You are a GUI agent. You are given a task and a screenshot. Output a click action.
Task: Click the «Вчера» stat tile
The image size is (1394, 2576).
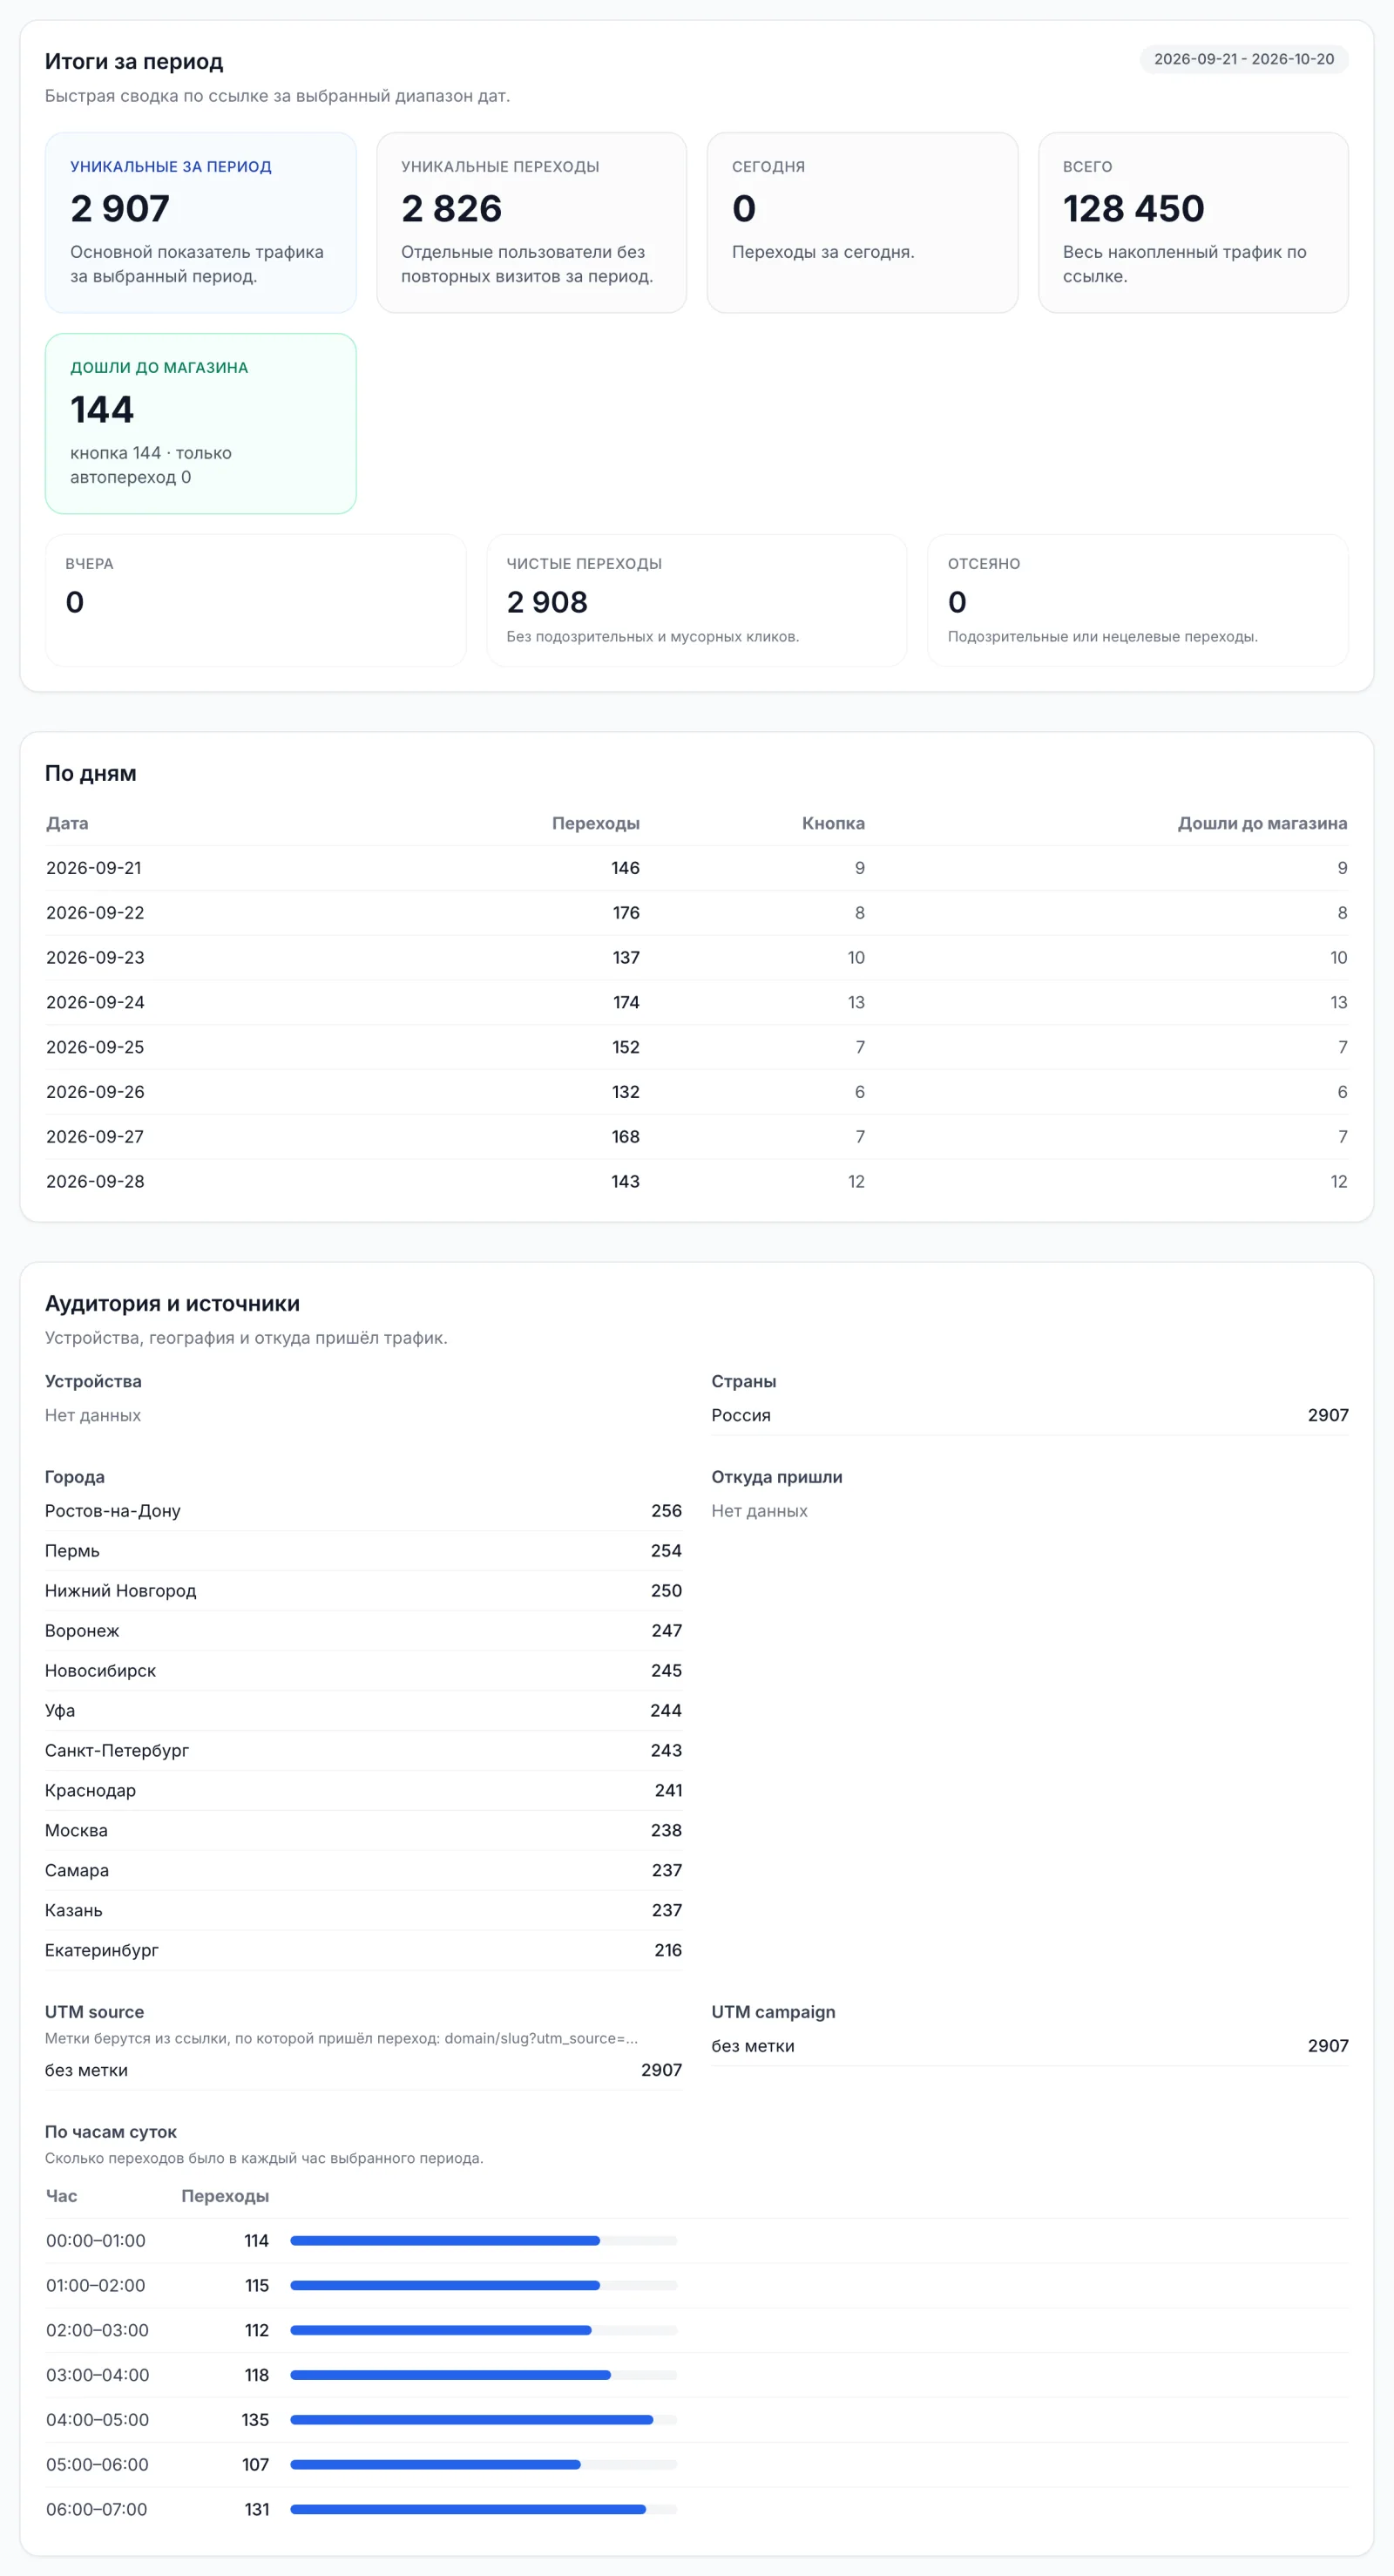[255, 600]
